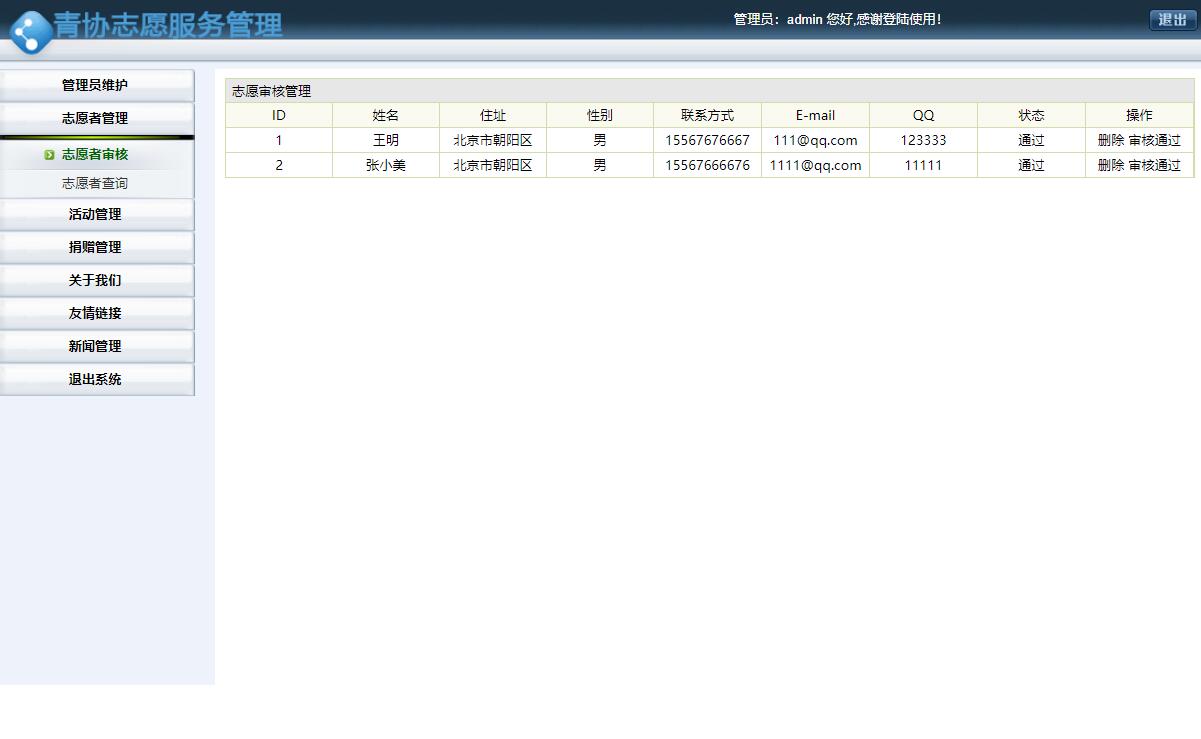Open the 友情链接 section

[95, 313]
